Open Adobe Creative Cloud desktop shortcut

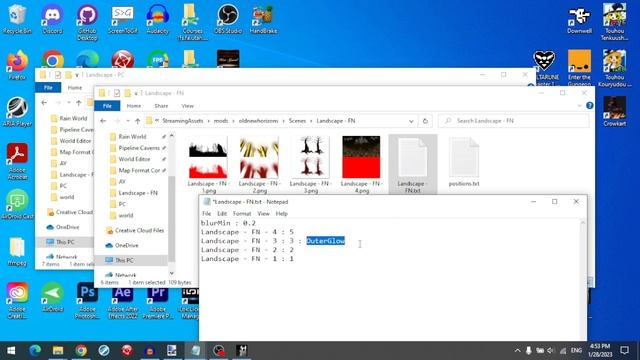coord(17,300)
